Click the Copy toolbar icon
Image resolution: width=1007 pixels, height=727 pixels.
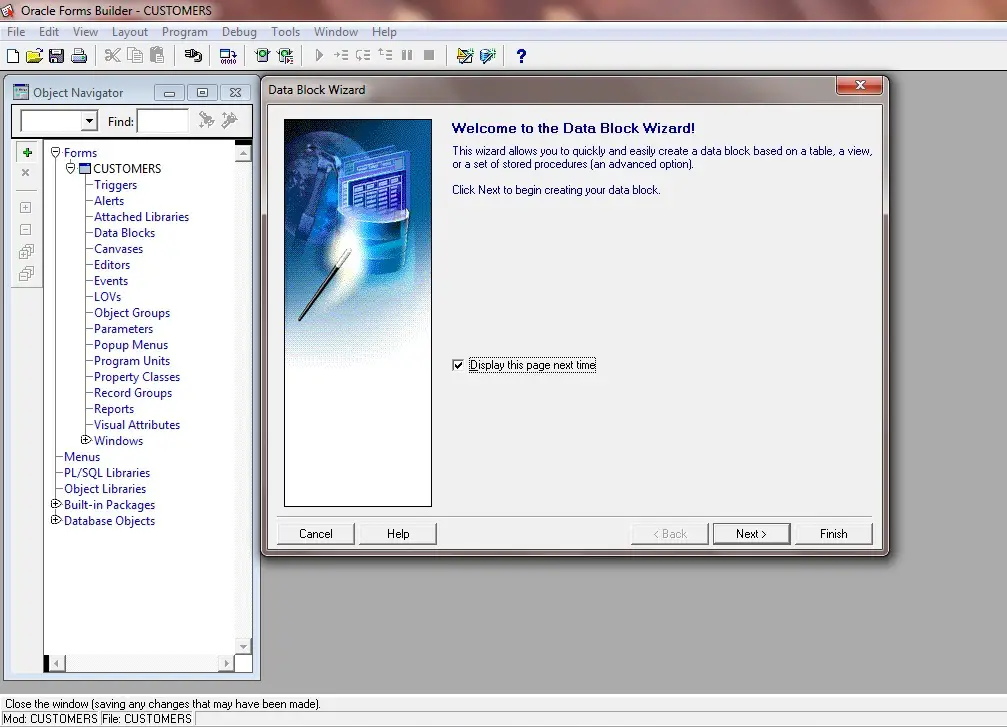pos(135,56)
